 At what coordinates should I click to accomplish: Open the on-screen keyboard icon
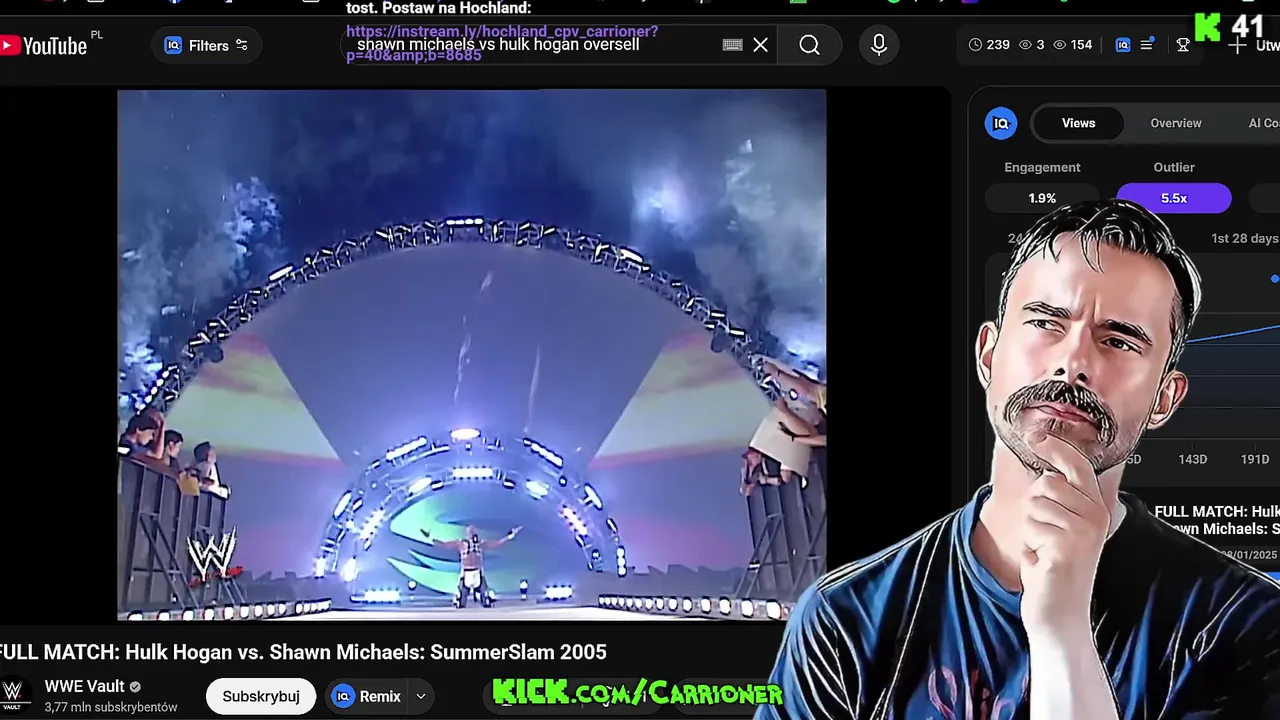click(732, 45)
